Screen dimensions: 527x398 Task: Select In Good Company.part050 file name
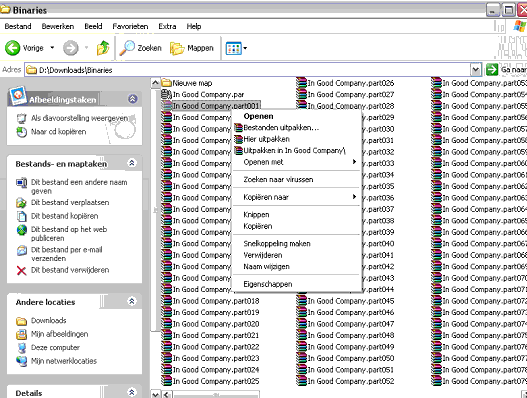pos(351,358)
